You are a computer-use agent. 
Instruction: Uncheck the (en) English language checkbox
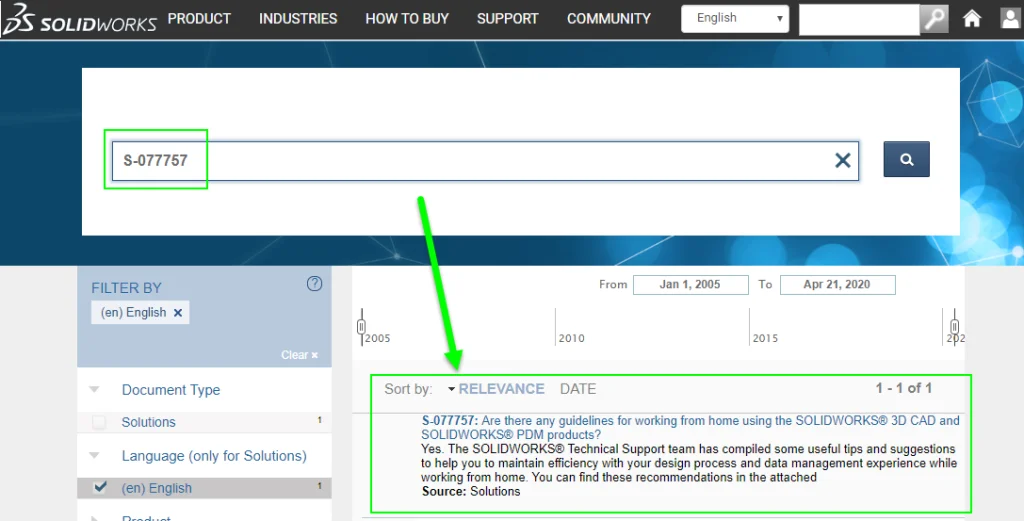(x=99, y=488)
